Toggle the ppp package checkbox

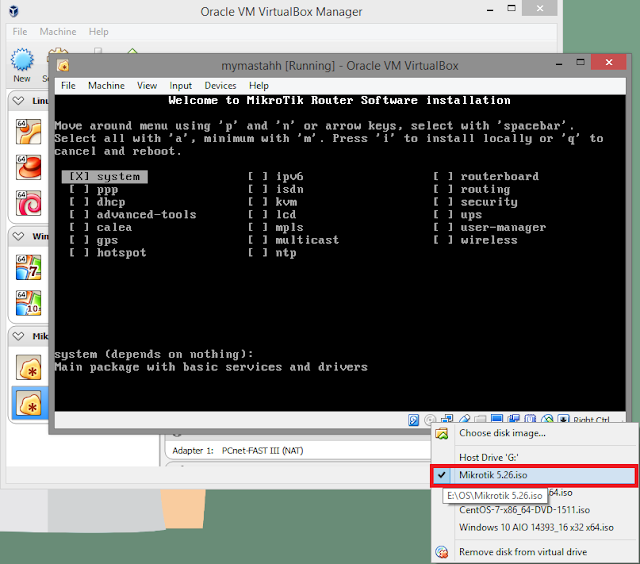79,189
